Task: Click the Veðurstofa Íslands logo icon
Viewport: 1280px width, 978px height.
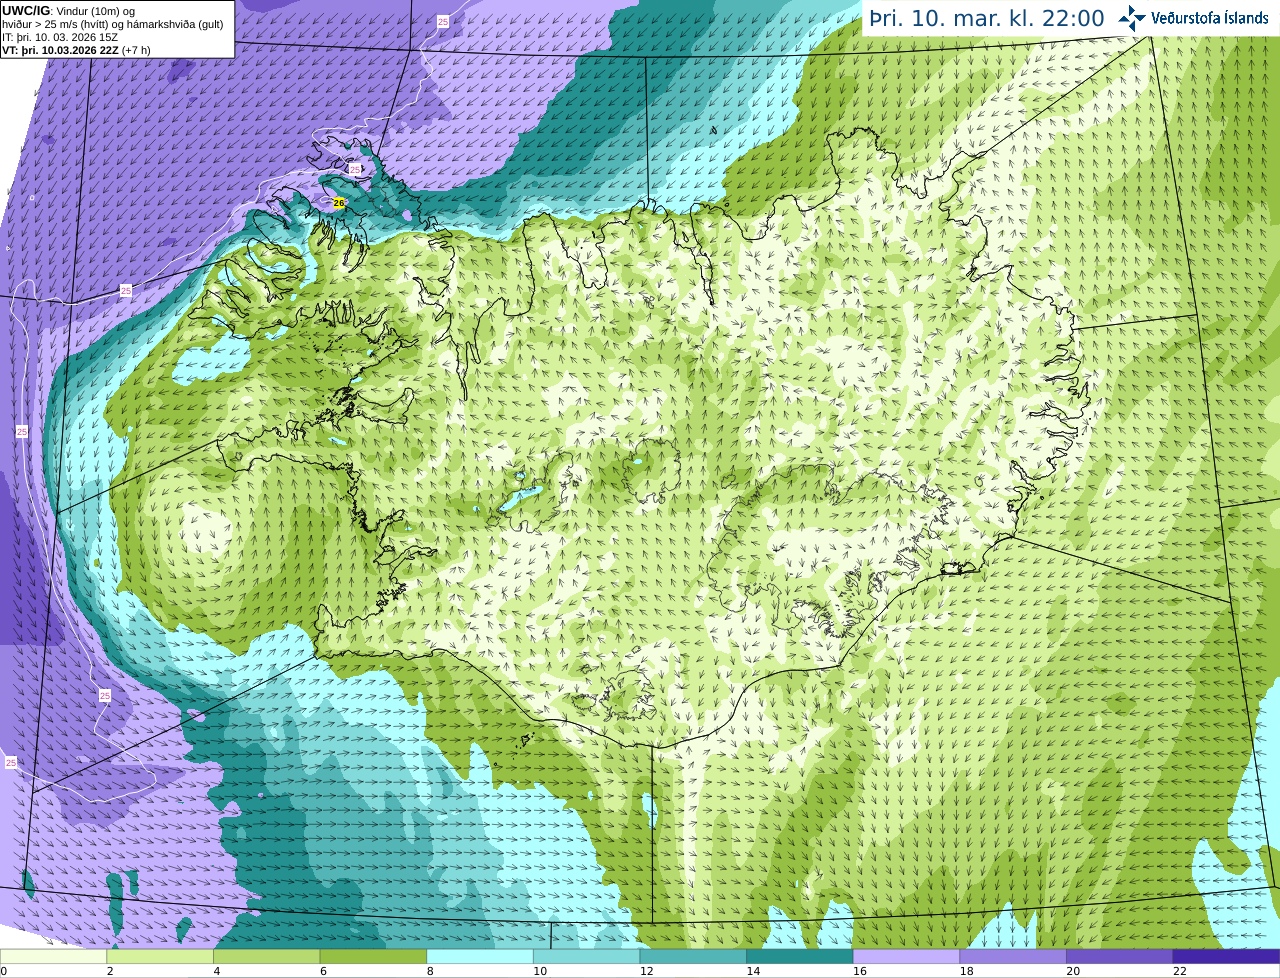Action: click(1132, 17)
